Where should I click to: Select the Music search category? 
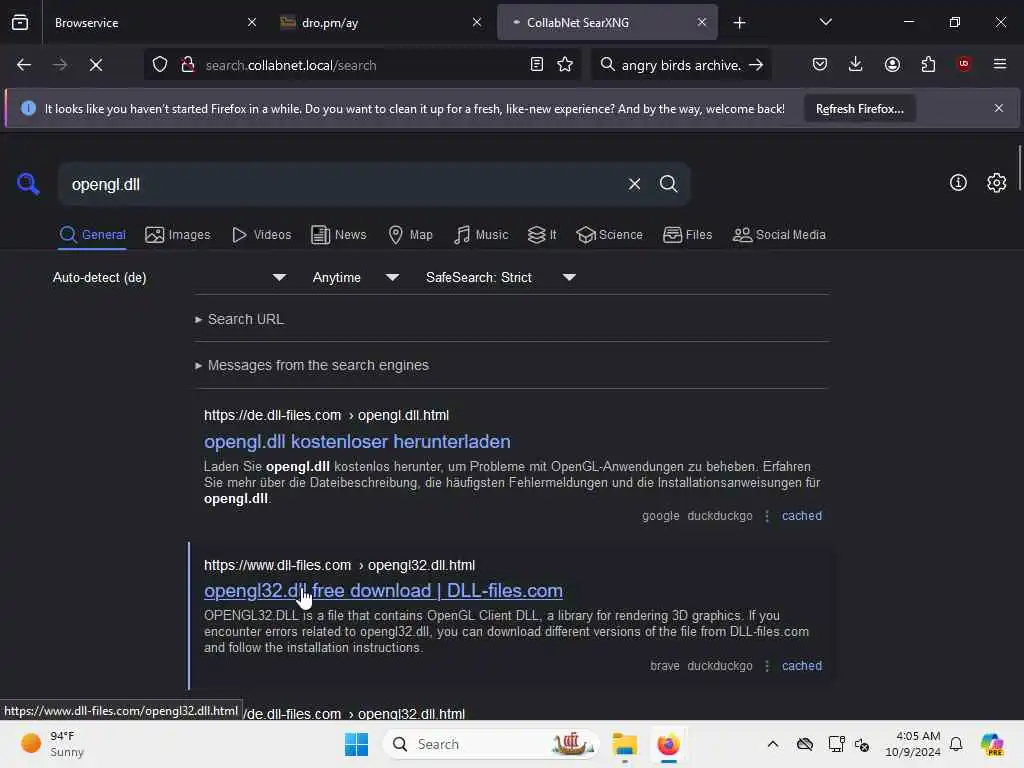click(x=481, y=235)
